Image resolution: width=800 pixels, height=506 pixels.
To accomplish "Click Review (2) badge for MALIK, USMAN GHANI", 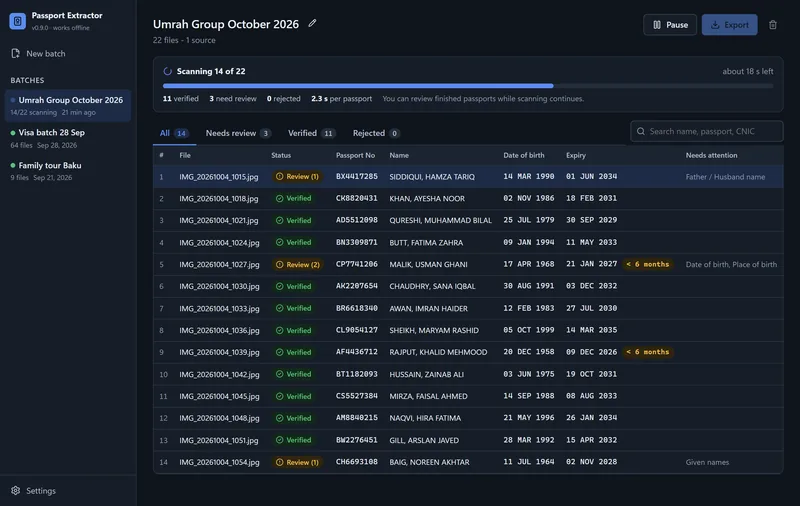I will pos(297,265).
